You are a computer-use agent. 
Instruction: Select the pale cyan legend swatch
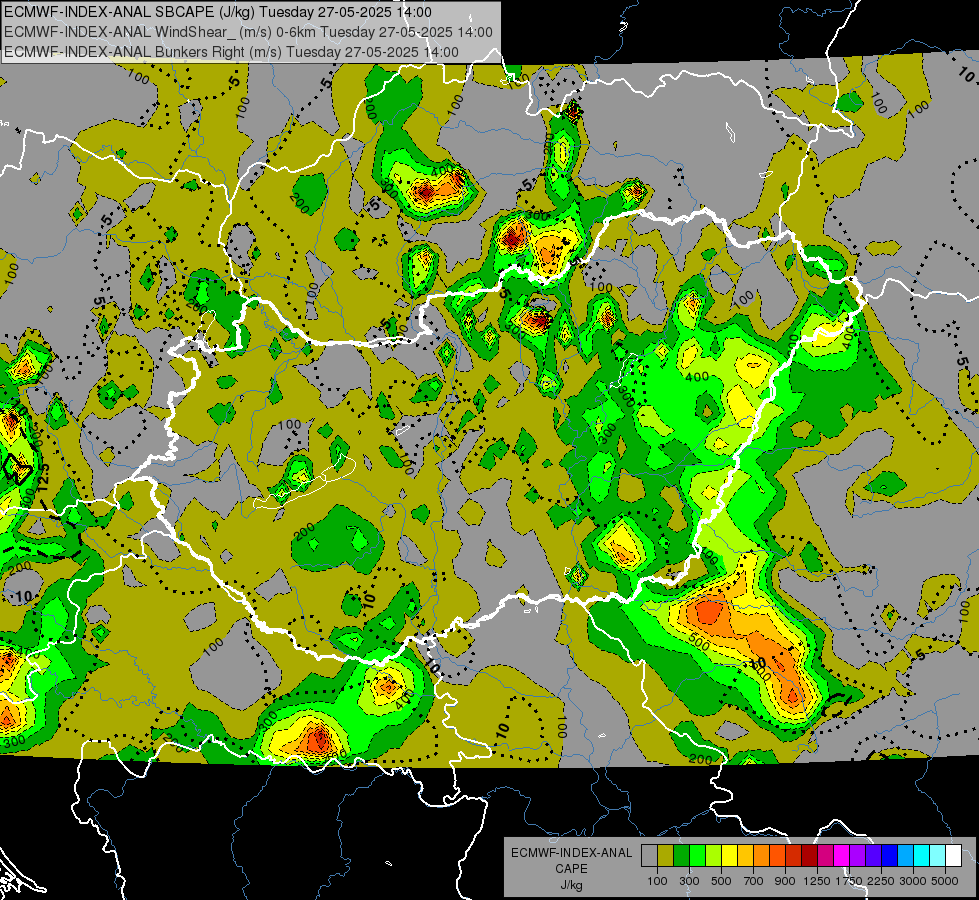click(x=938, y=856)
